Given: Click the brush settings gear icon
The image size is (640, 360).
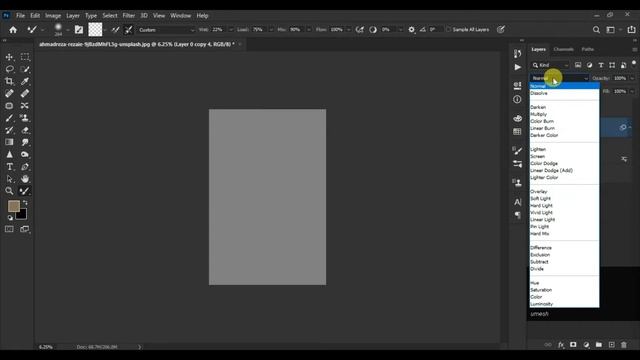Looking at the screenshot, I should click(x=411, y=29).
